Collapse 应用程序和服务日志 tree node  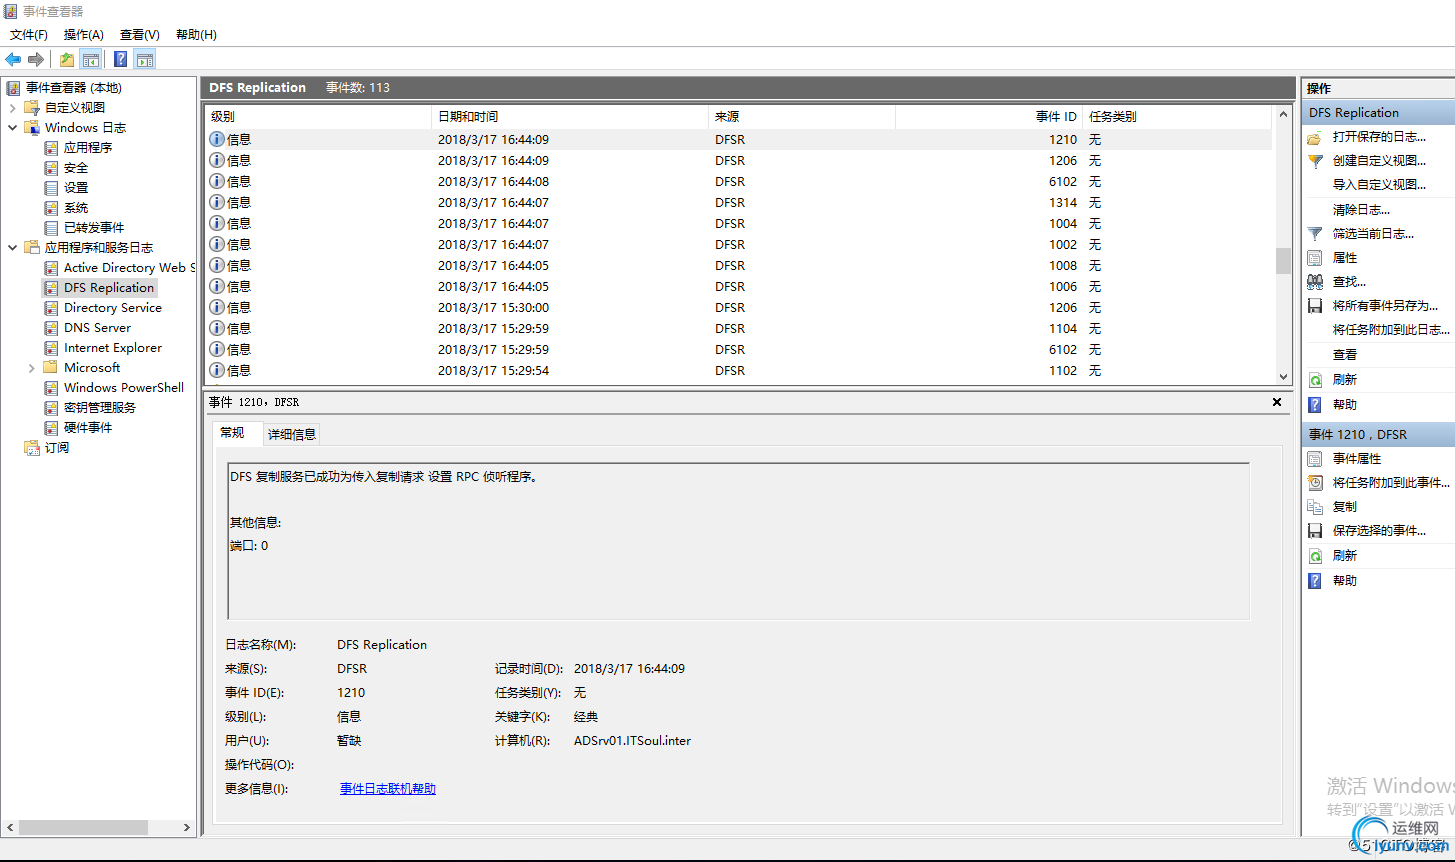click(x=12, y=248)
